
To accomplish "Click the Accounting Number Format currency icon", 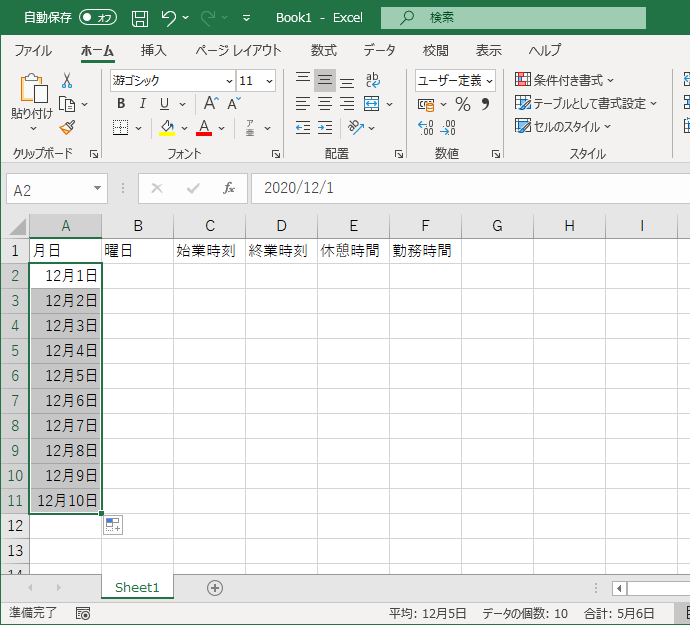I will coord(426,105).
